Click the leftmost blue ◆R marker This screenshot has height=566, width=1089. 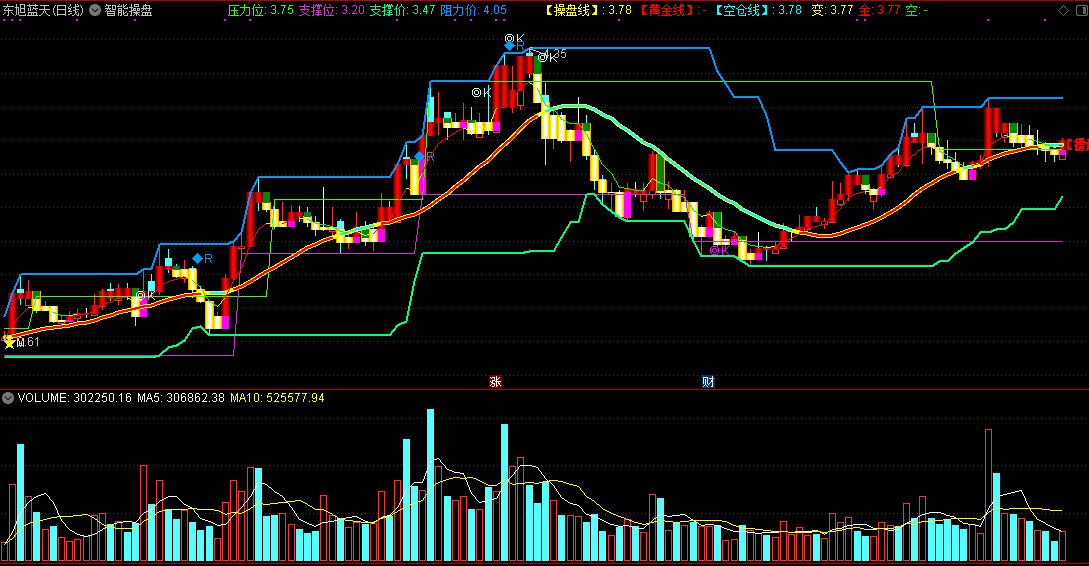pos(202,258)
